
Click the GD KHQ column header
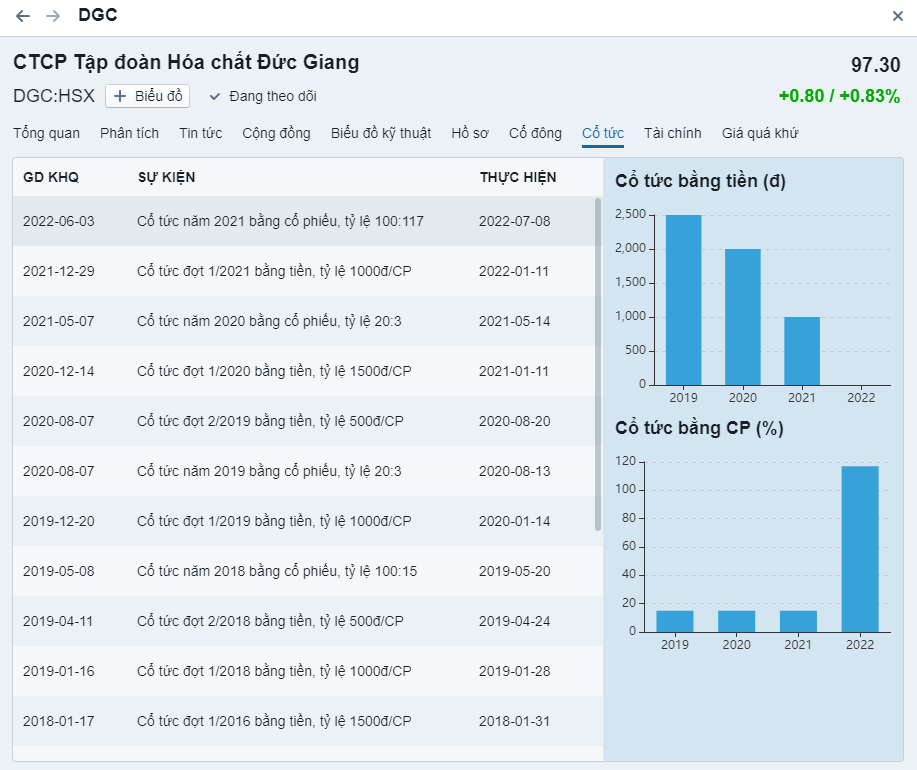[x=50, y=177]
